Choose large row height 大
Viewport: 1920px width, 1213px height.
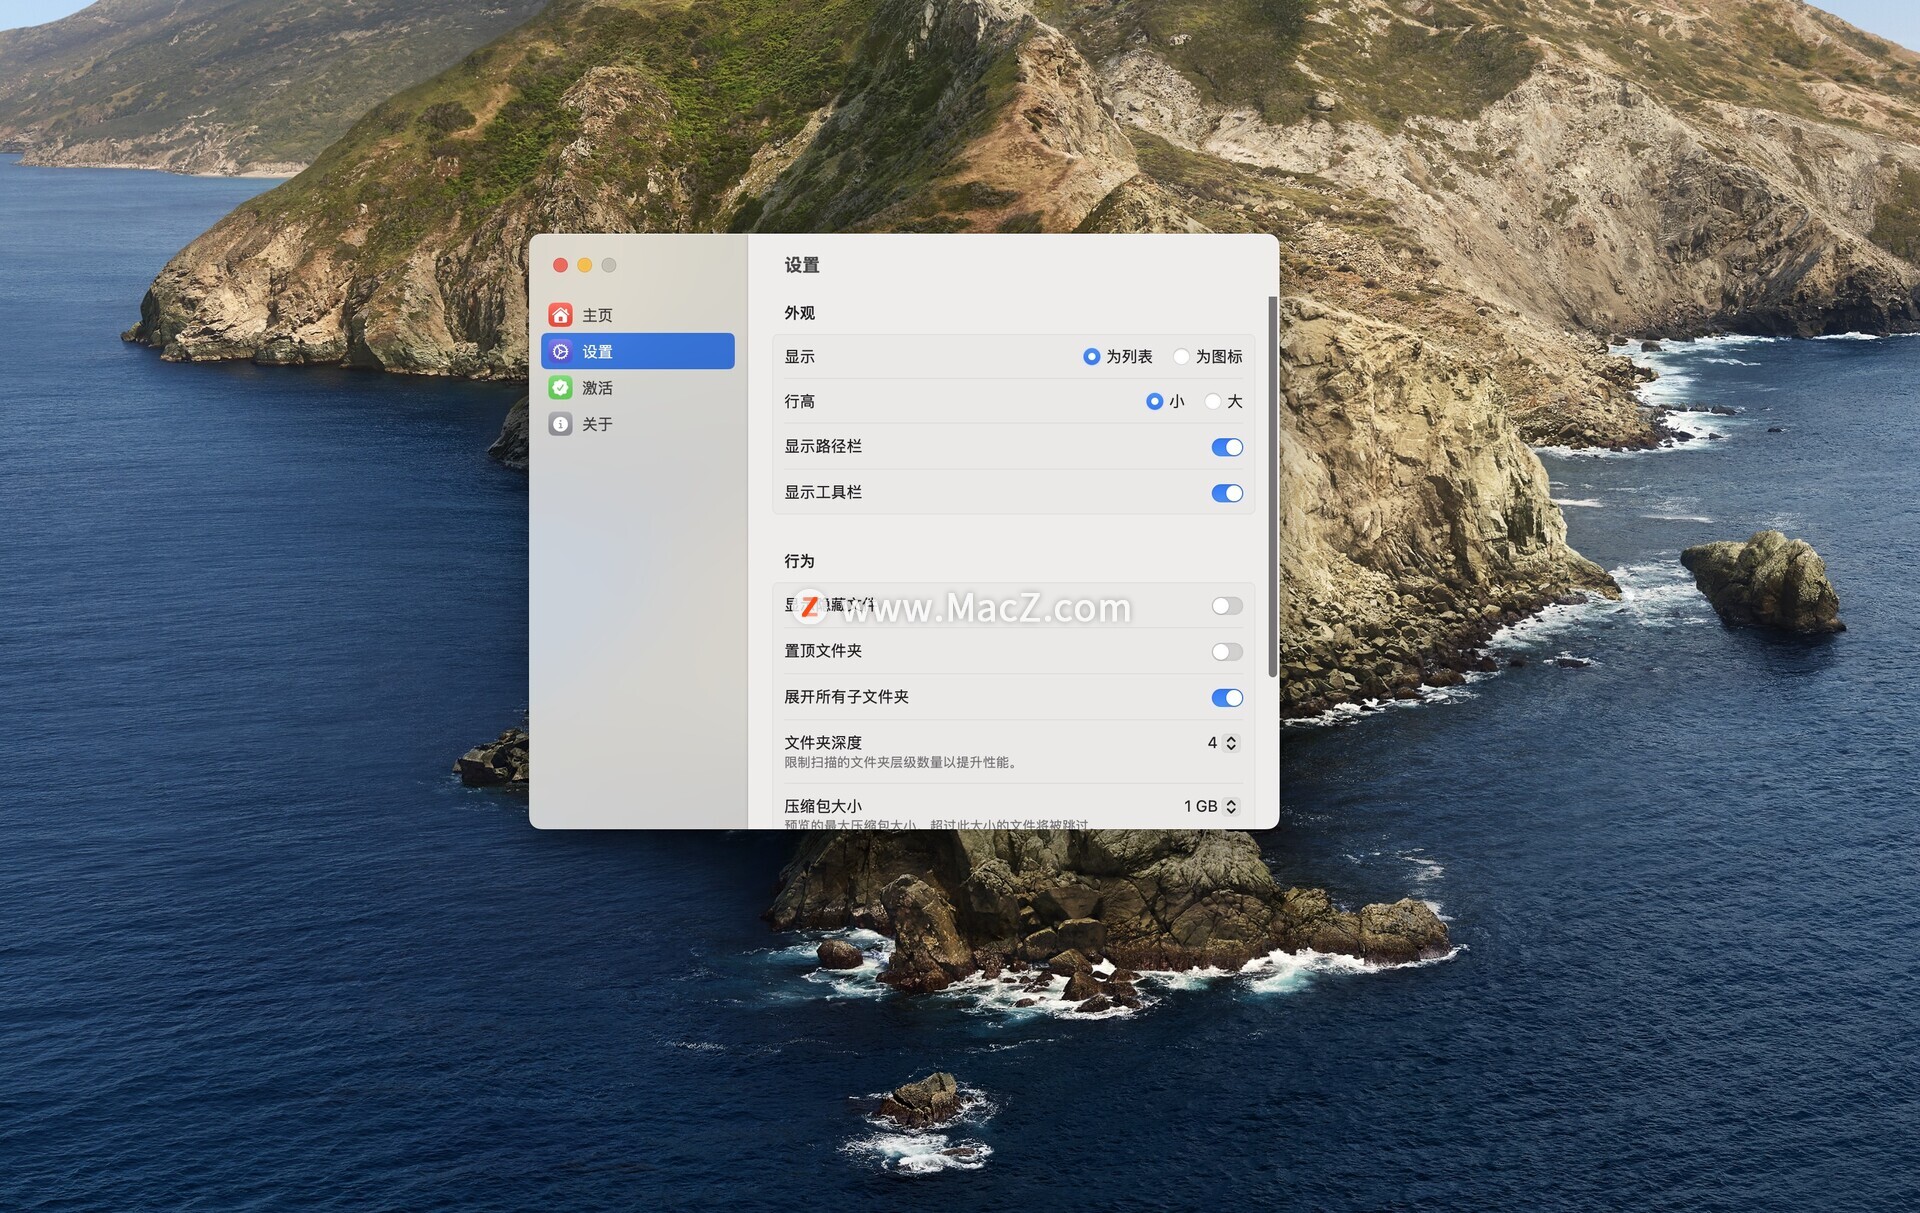point(1224,402)
